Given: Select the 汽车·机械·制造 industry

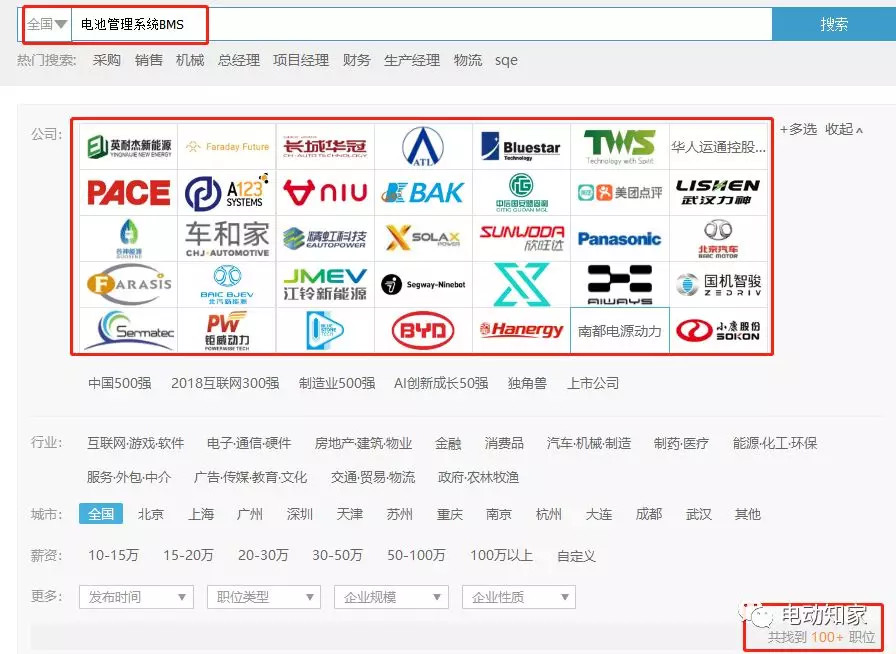Looking at the screenshot, I should click(589, 443).
